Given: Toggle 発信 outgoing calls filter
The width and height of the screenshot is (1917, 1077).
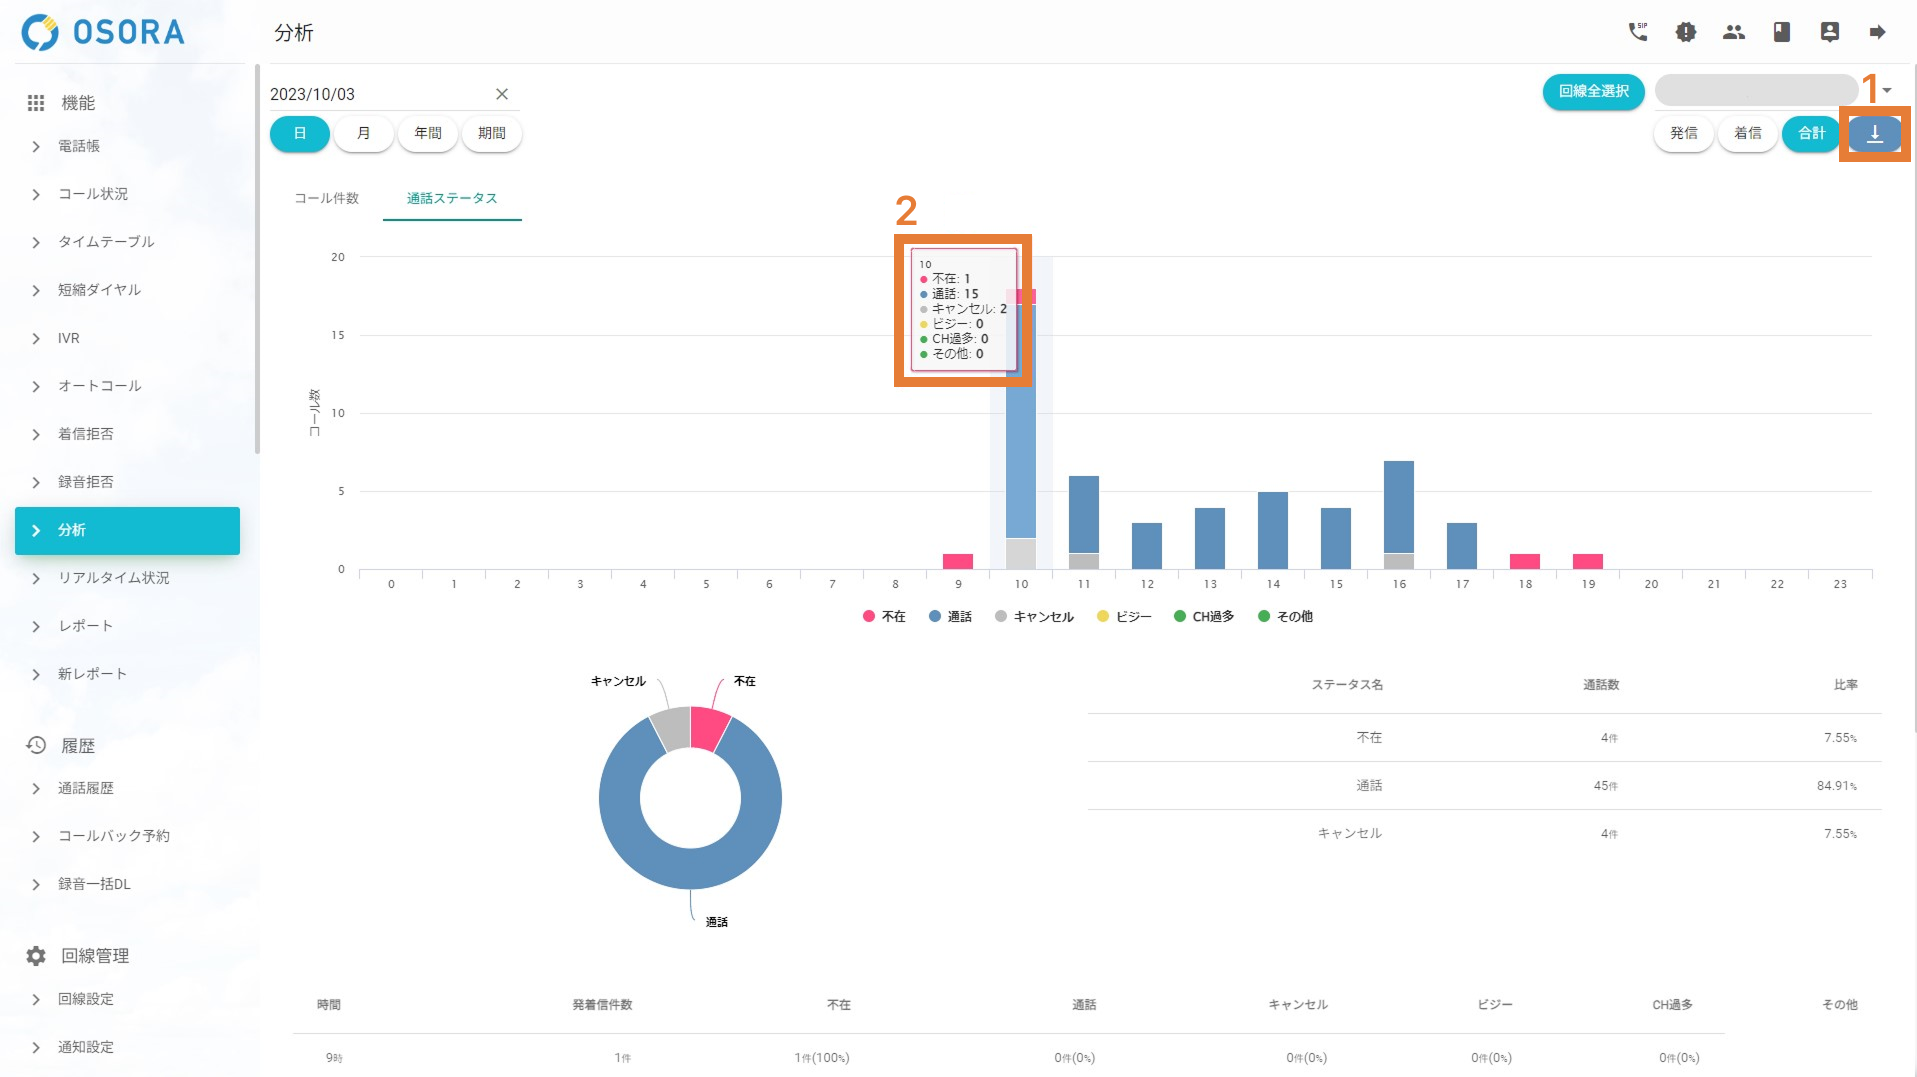Looking at the screenshot, I should 1683,133.
